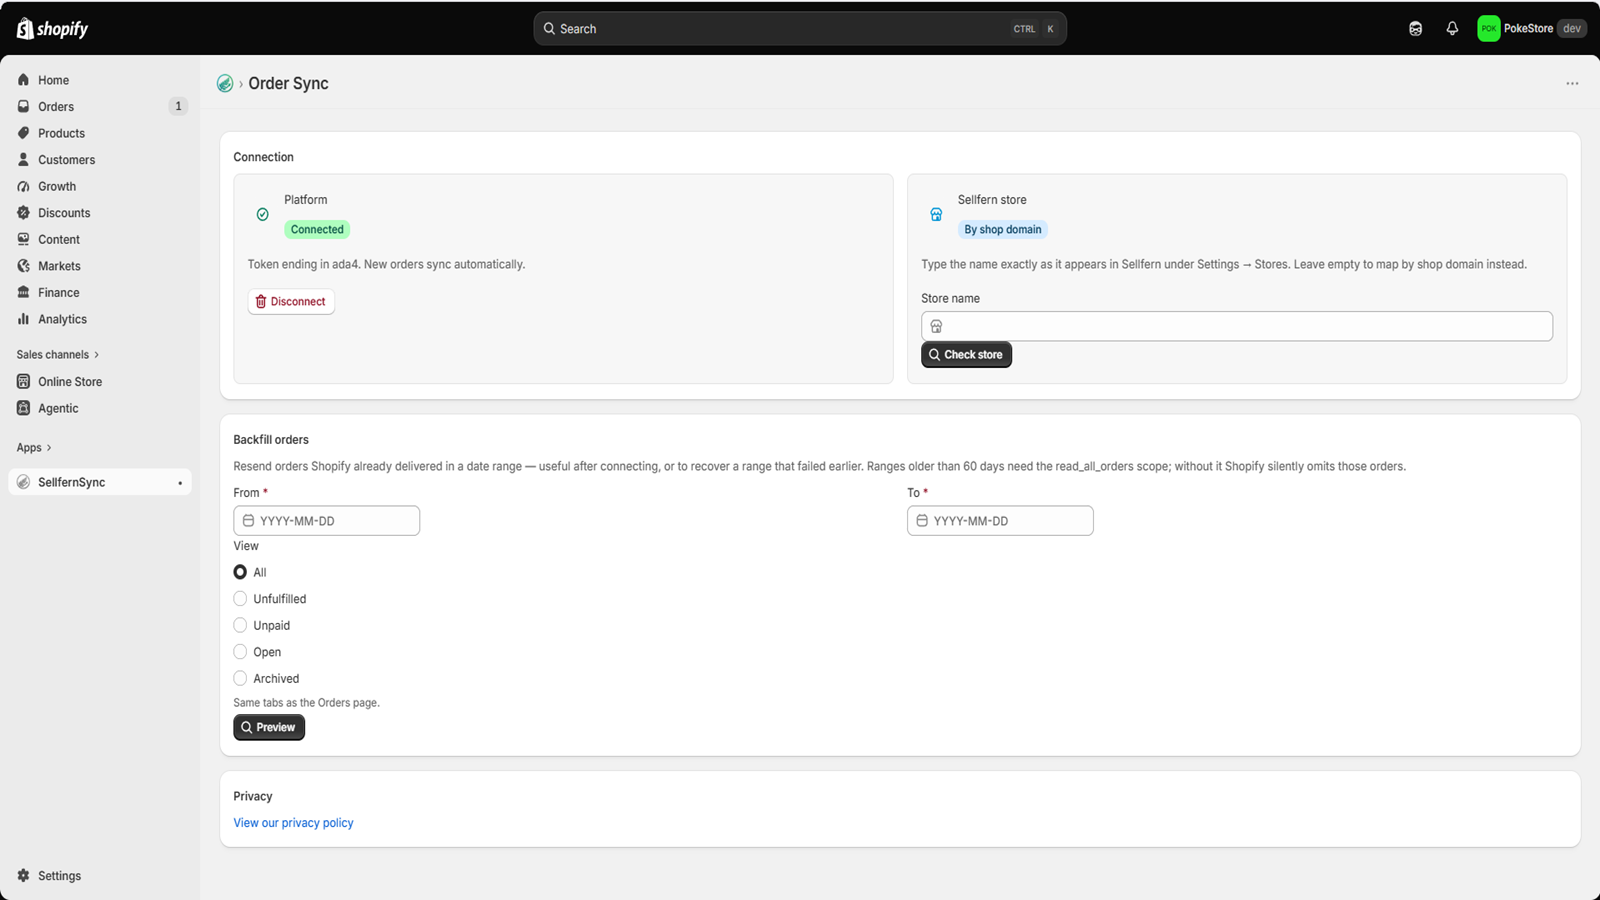
Task: Click the PokeStore avatar icon
Action: coord(1489,29)
